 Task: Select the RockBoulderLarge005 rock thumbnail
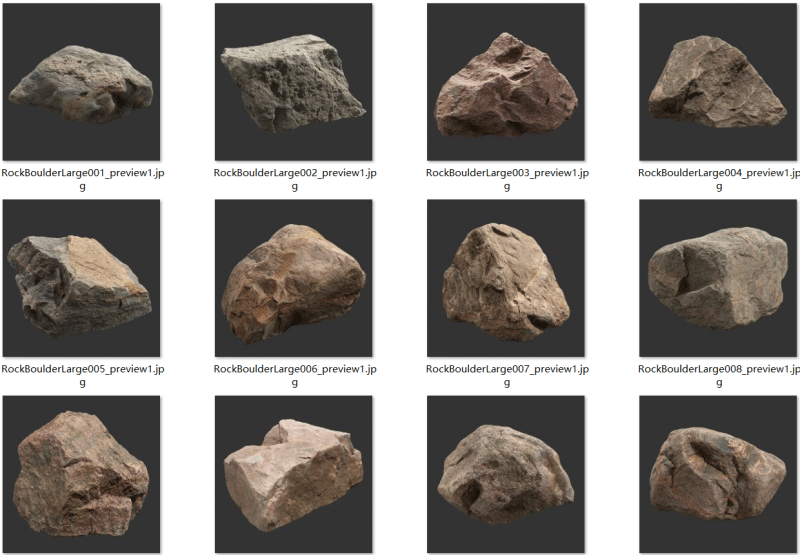pyautogui.click(x=81, y=278)
